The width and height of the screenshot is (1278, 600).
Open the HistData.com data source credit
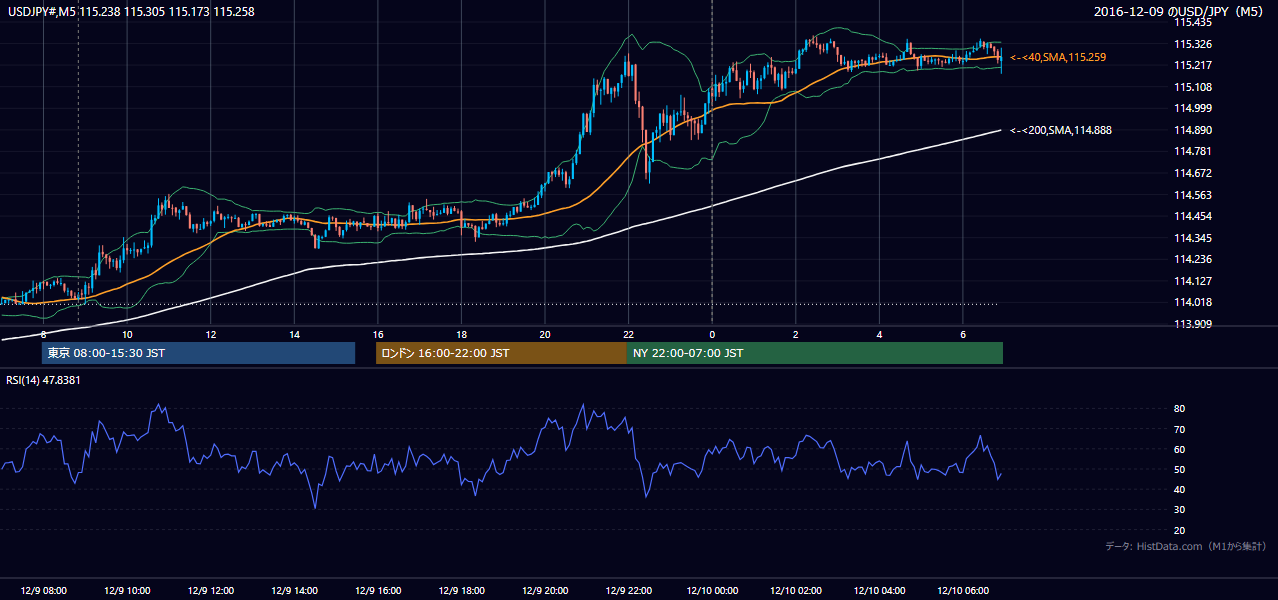tap(1185, 546)
